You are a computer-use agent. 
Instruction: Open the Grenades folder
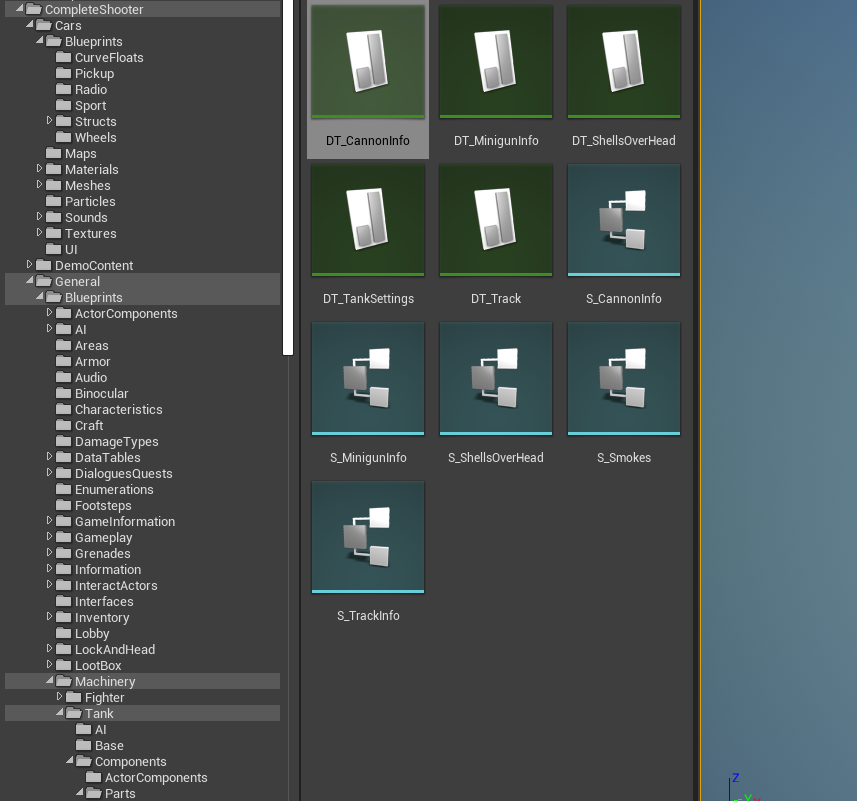(x=93, y=553)
